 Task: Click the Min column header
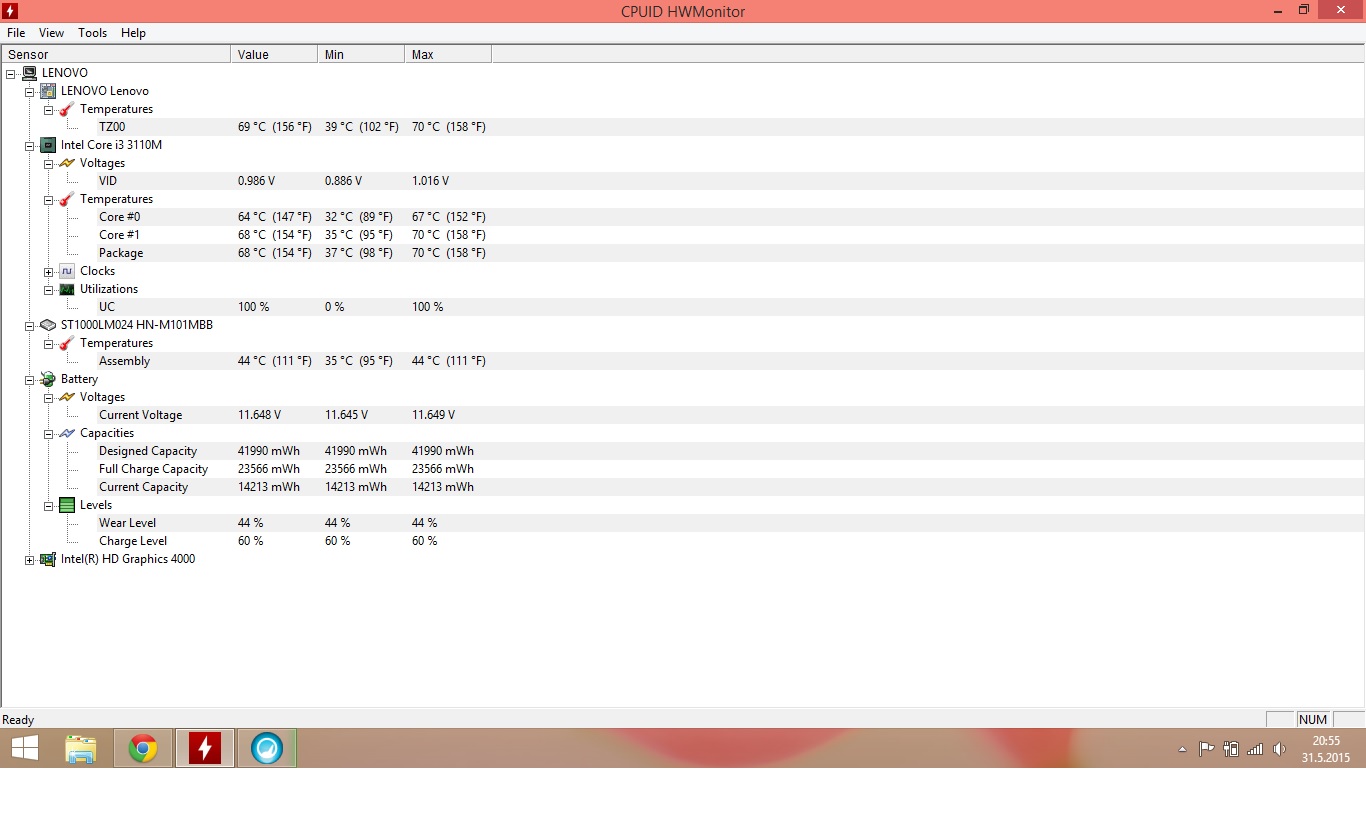pyautogui.click(x=361, y=54)
